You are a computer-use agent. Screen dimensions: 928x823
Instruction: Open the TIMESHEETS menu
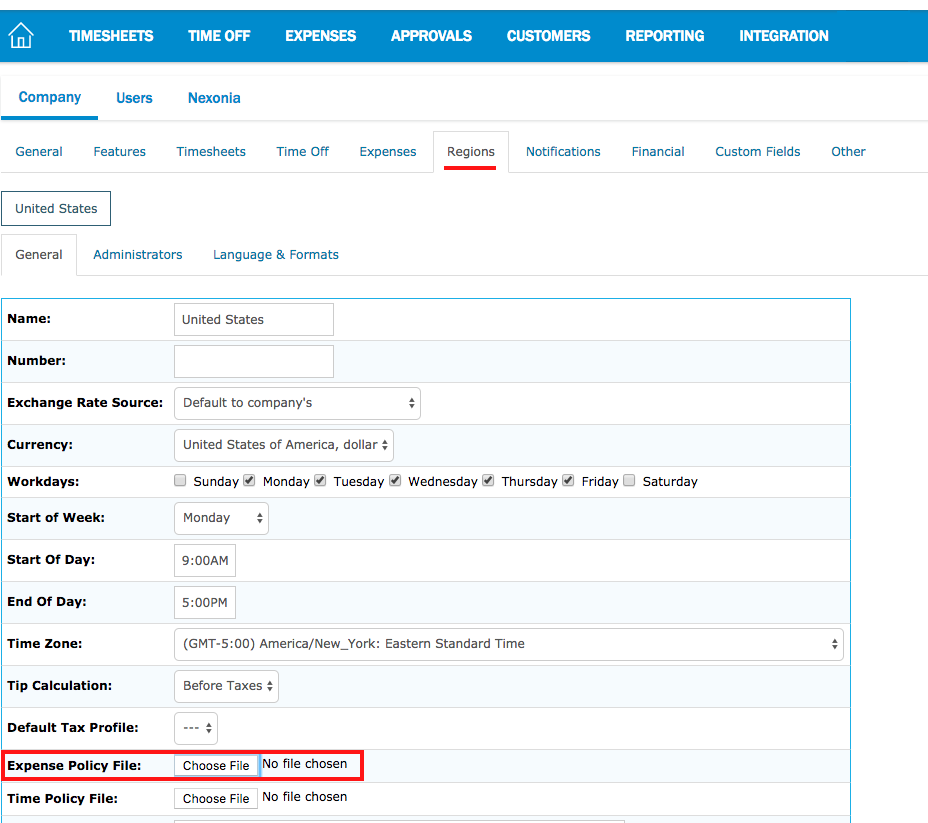click(111, 36)
